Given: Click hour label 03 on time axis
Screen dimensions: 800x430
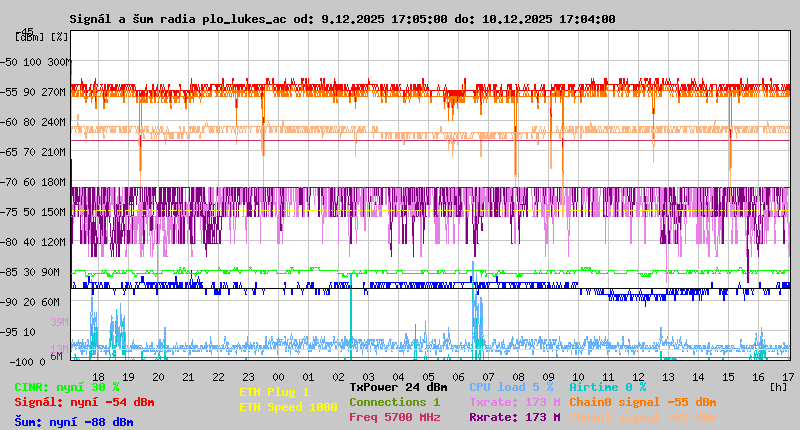Looking at the screenshot, I should 368,377.
